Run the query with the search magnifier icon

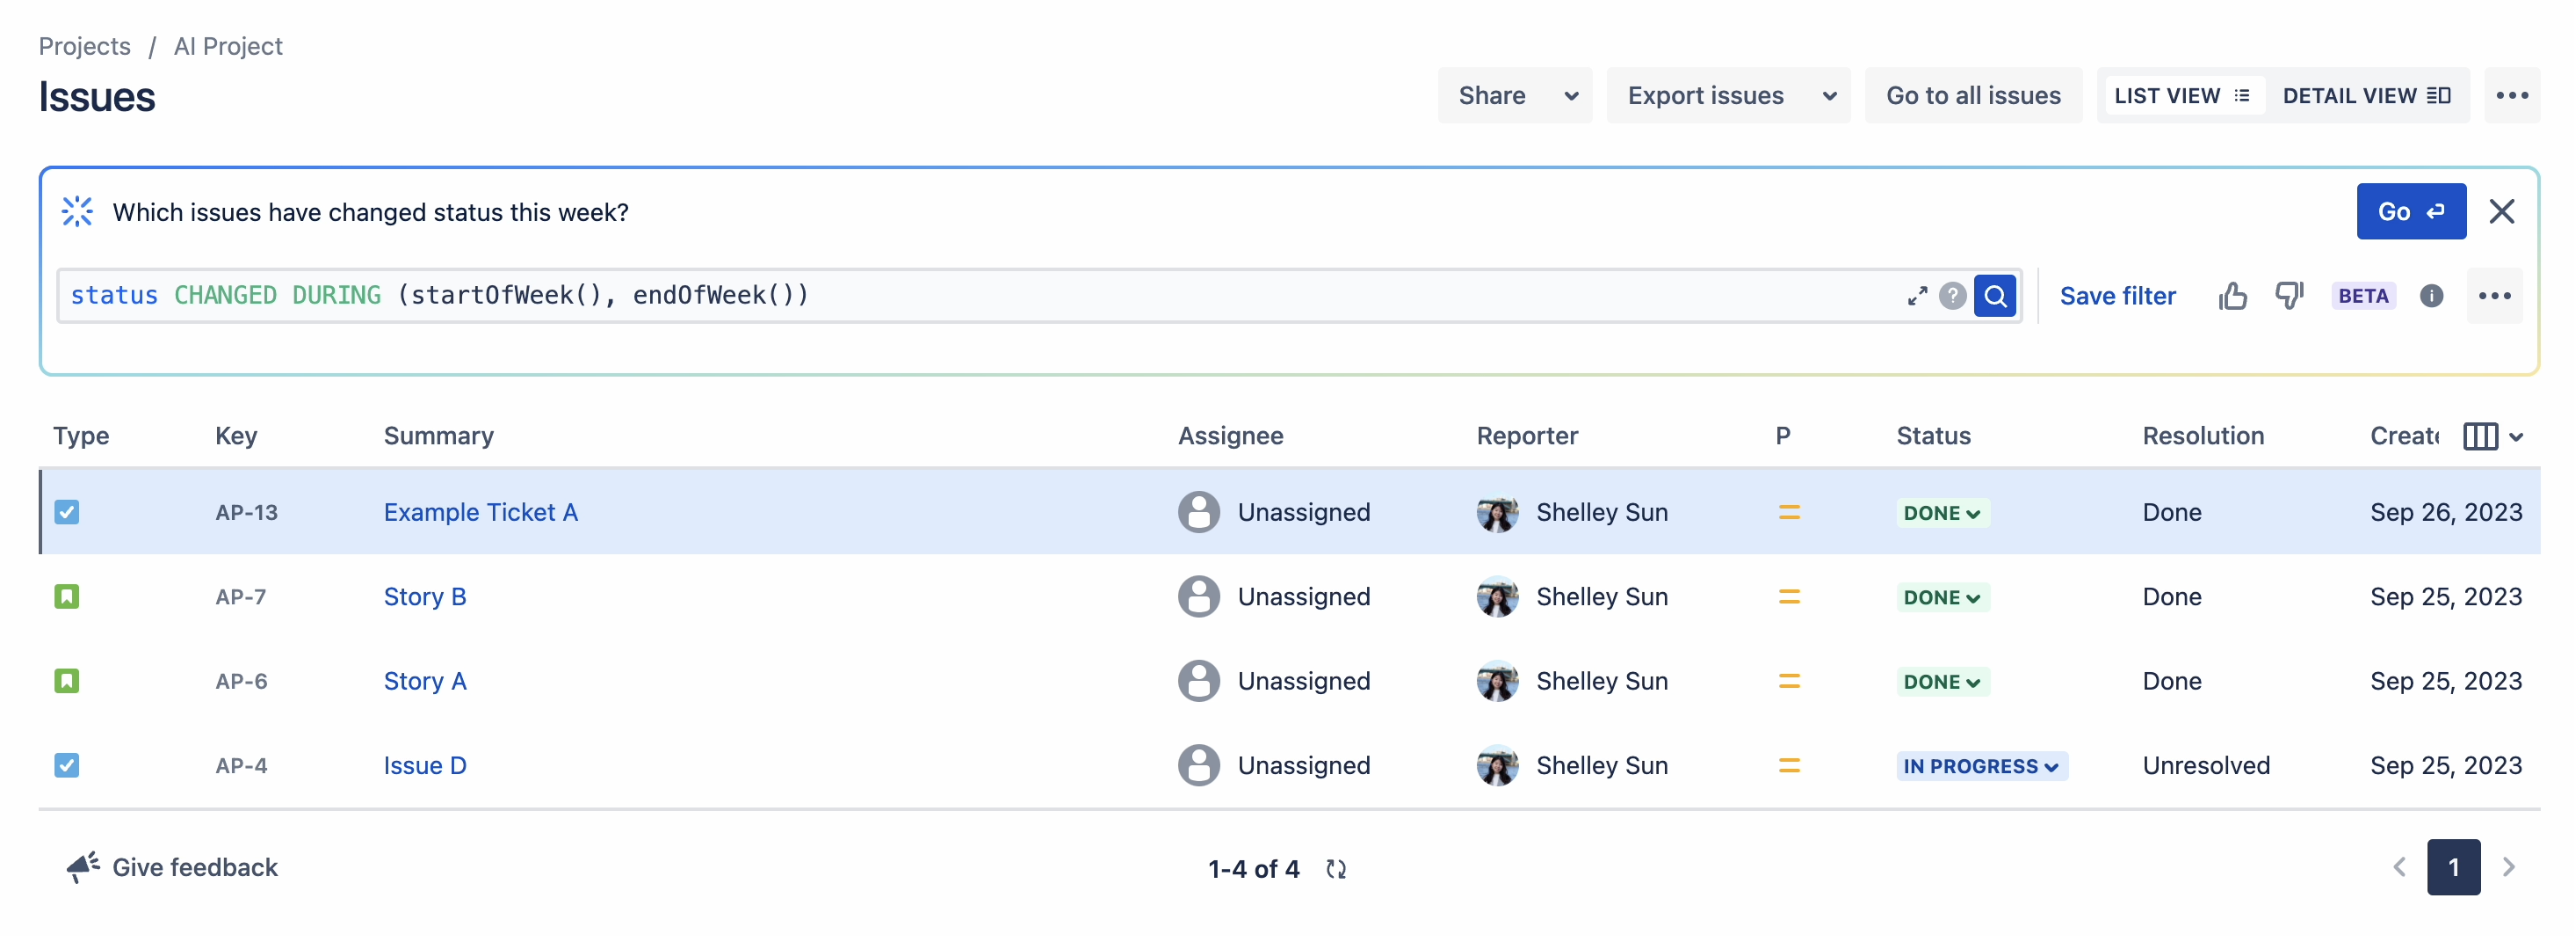[1996, 295]
